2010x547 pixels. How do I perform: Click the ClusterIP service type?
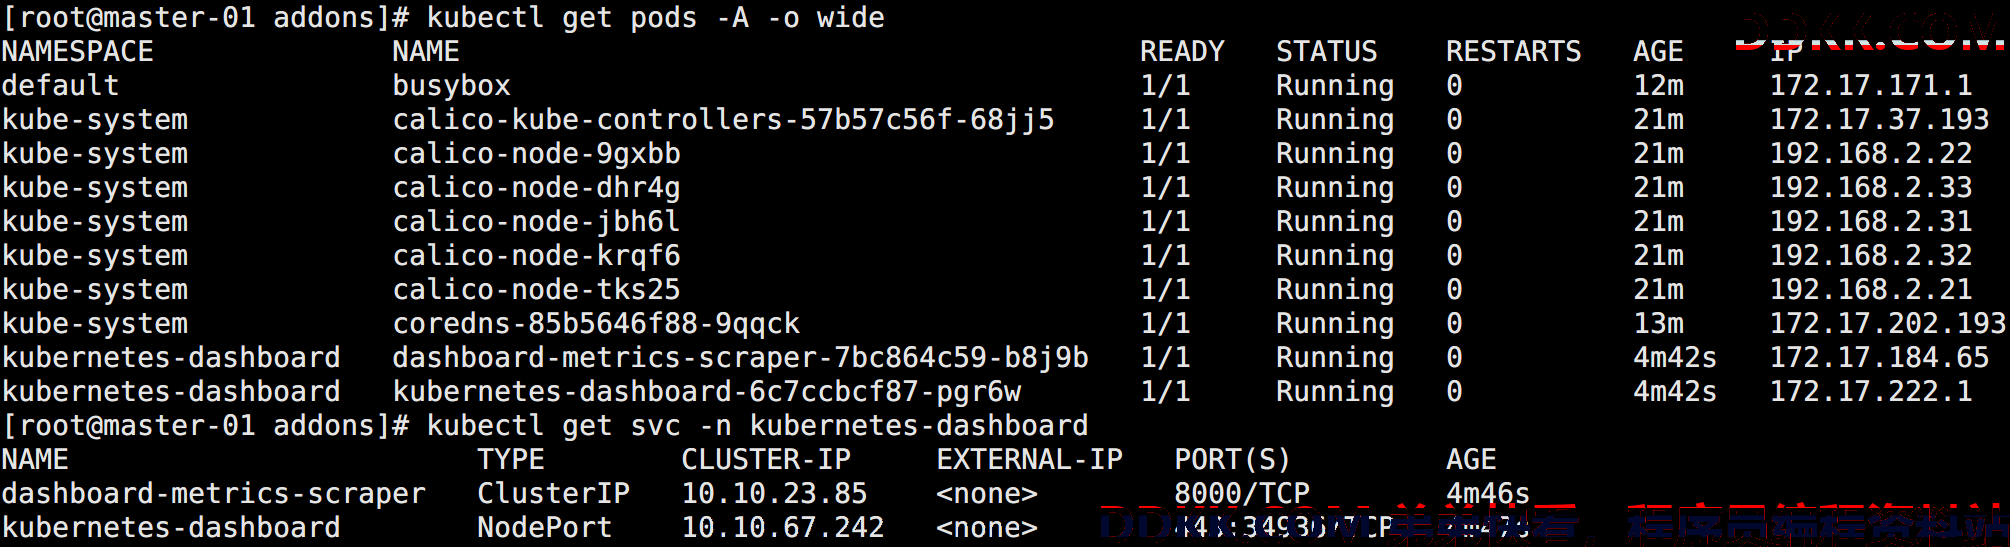point(554,494)
